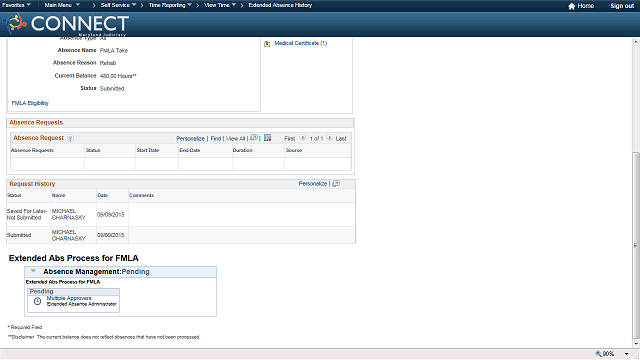
Task: Open the Time Reporting breadcrumb dropdown
Action: click(x=170, y=5)
